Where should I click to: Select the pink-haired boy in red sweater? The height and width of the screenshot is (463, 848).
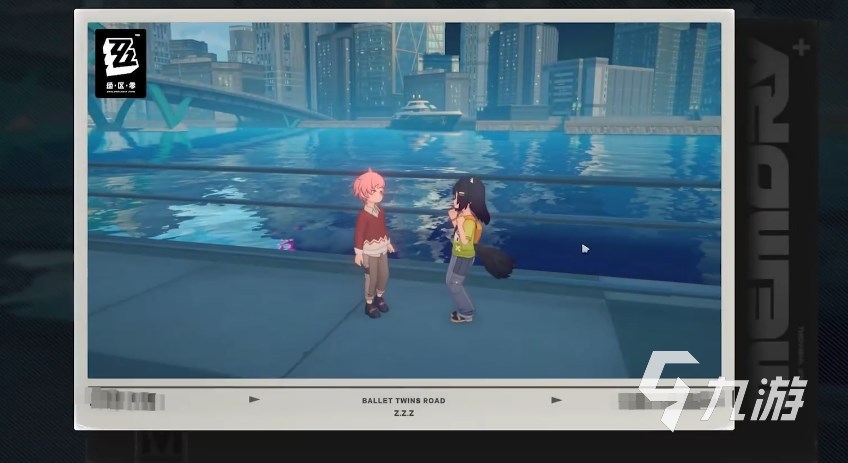373,244
